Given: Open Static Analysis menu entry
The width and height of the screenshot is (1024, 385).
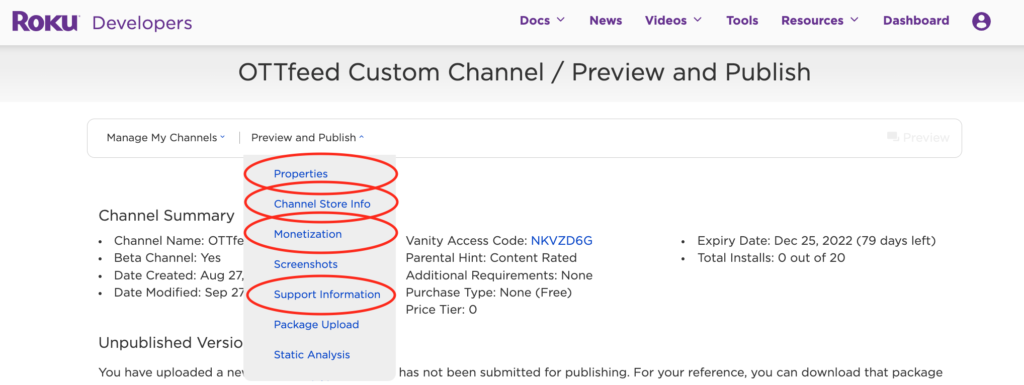Looking at the screenshot, I should pyautogui.click(x=312, y=355).
